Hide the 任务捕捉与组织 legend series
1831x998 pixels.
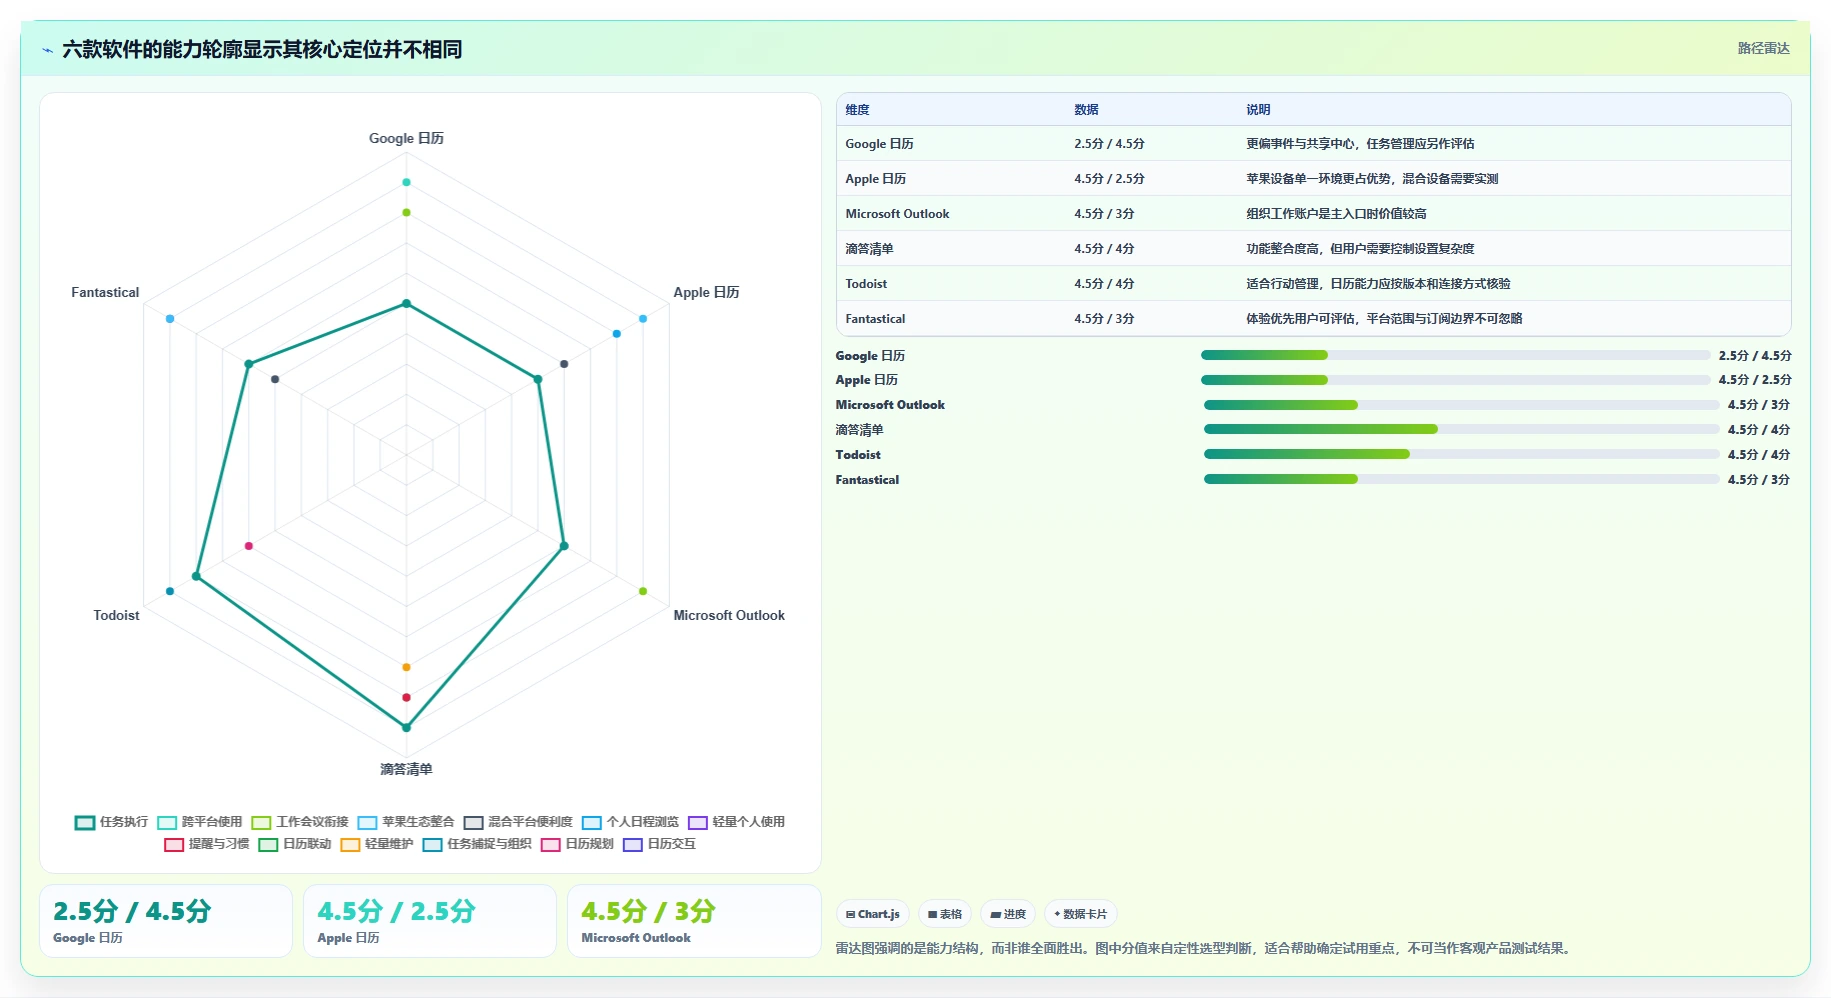[476, 844]
